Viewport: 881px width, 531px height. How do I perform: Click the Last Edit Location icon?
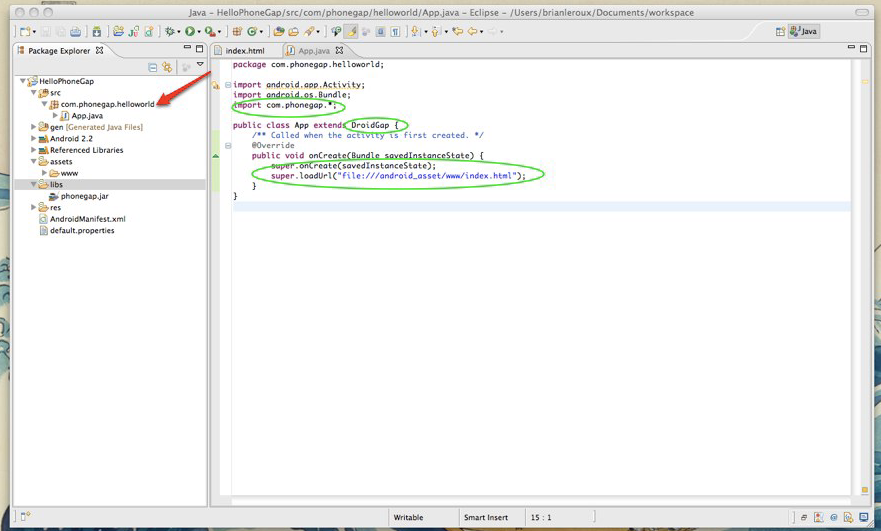pyautogui.click(x=457, y=32)
